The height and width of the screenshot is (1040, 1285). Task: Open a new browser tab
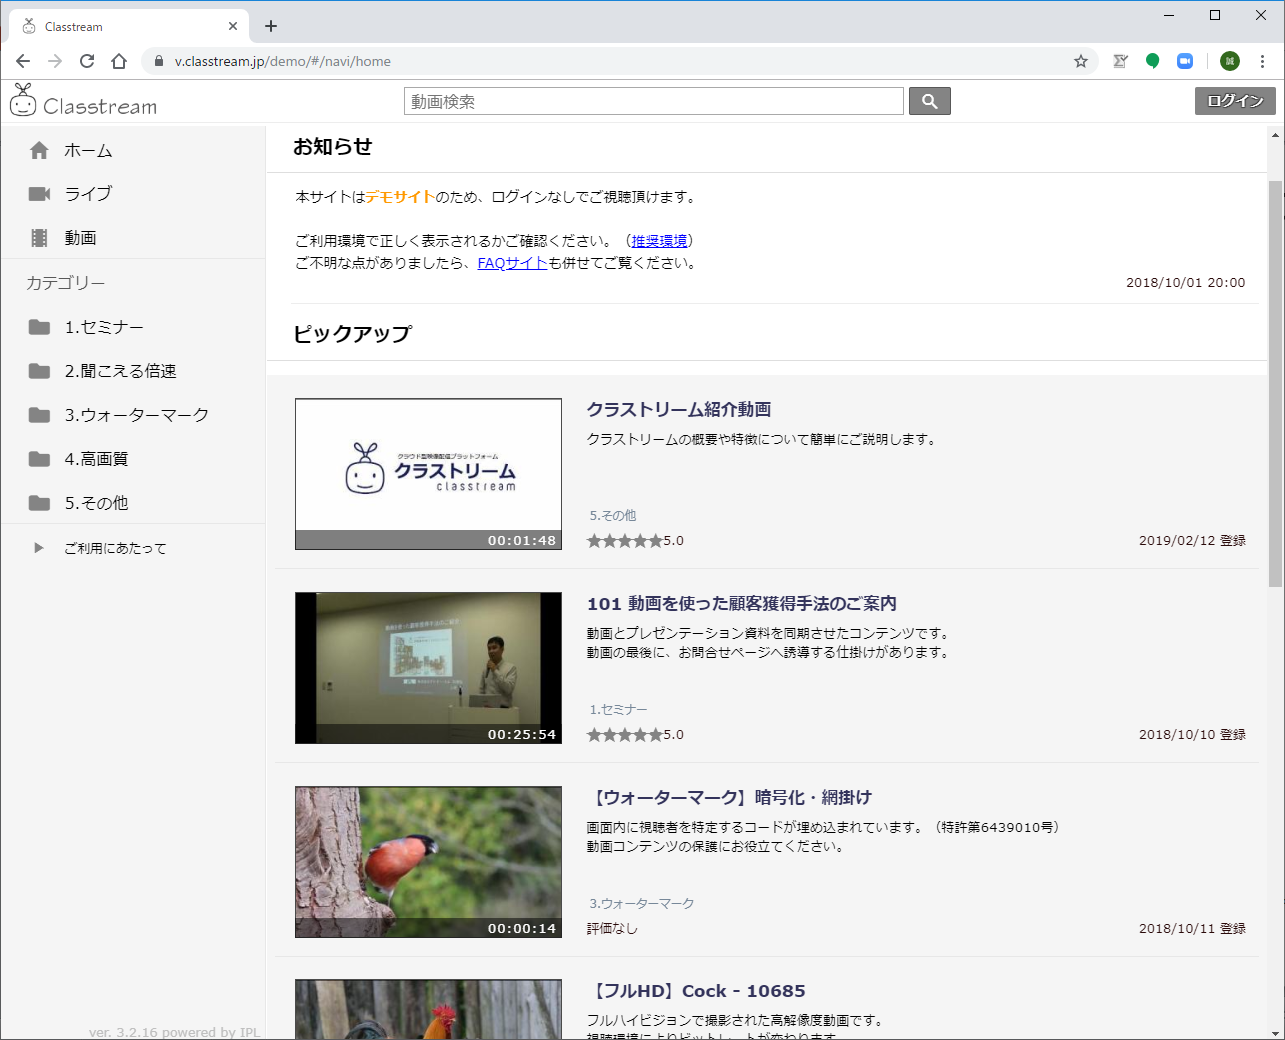coord(271,26)
